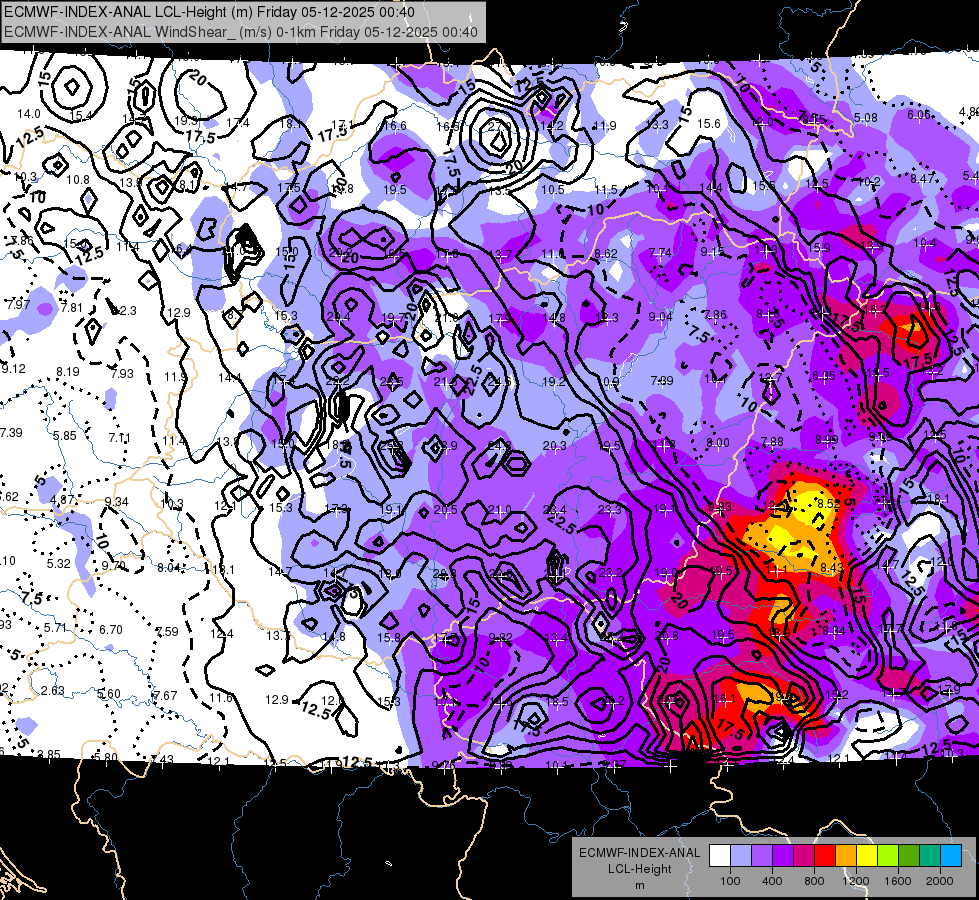979x900 pixels.
Task: Click the map value 14.0
Action: coord(29,114)
